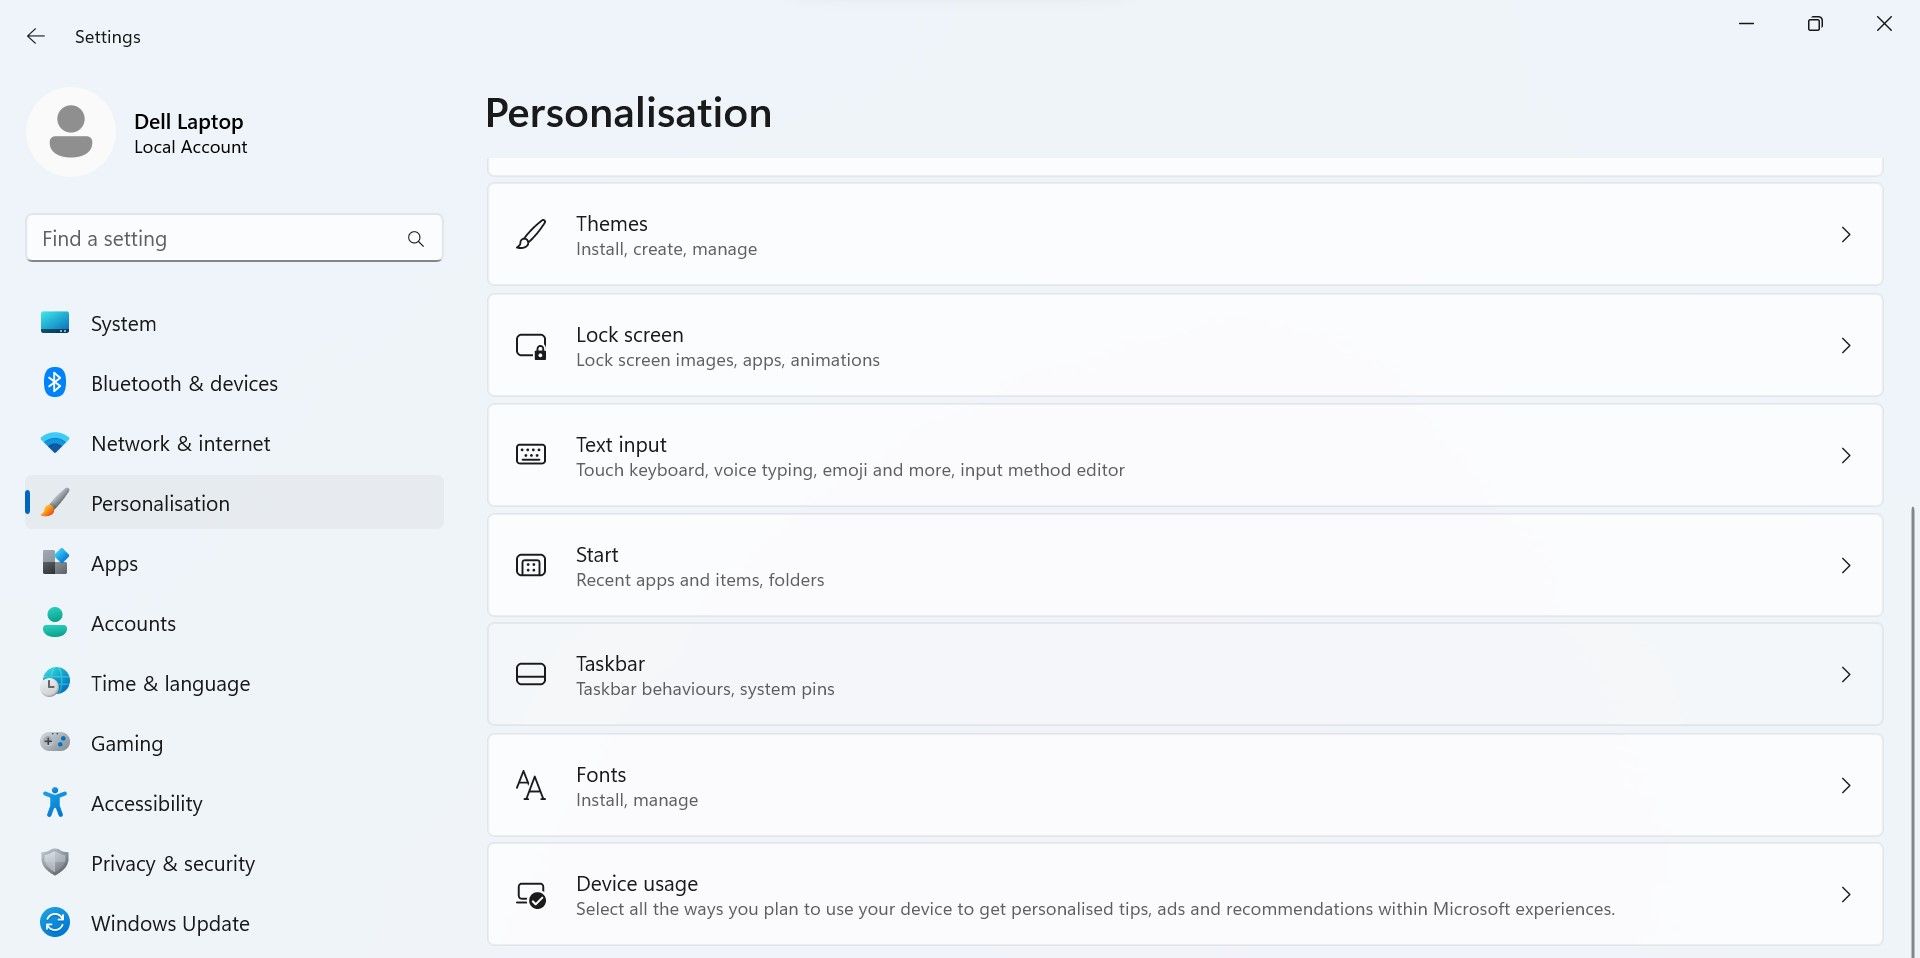The width and height of the screenshot is (1920, 958).
Task: Click the Fonts letter icon
Action: pyautogui.click(x=531, y=786)
